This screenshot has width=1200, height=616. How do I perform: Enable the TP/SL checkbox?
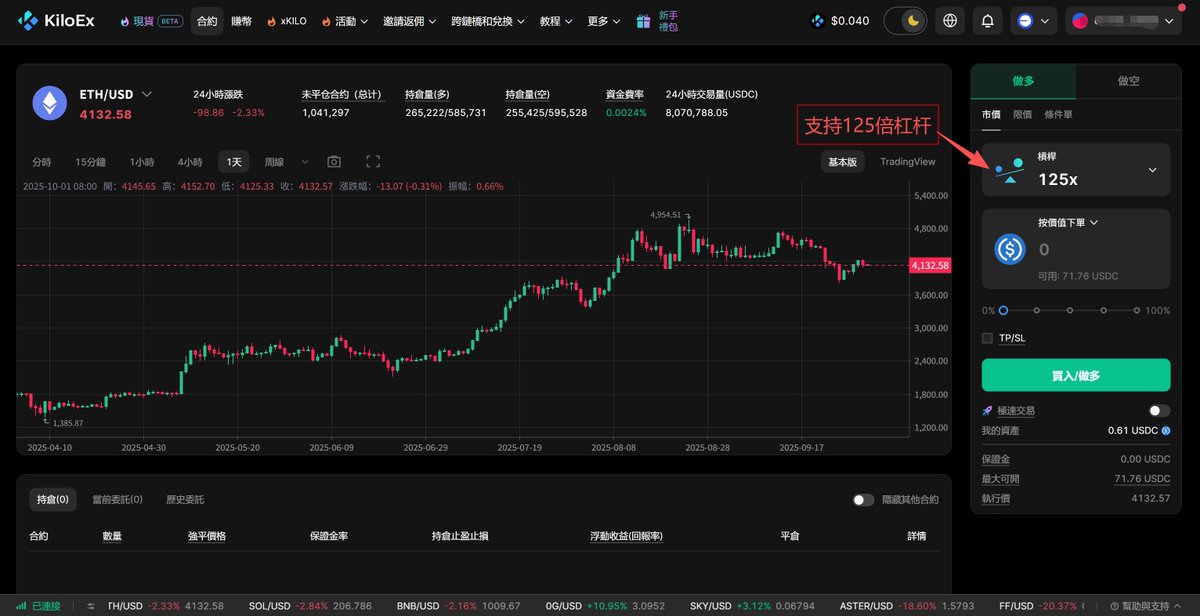coord(988,338)
